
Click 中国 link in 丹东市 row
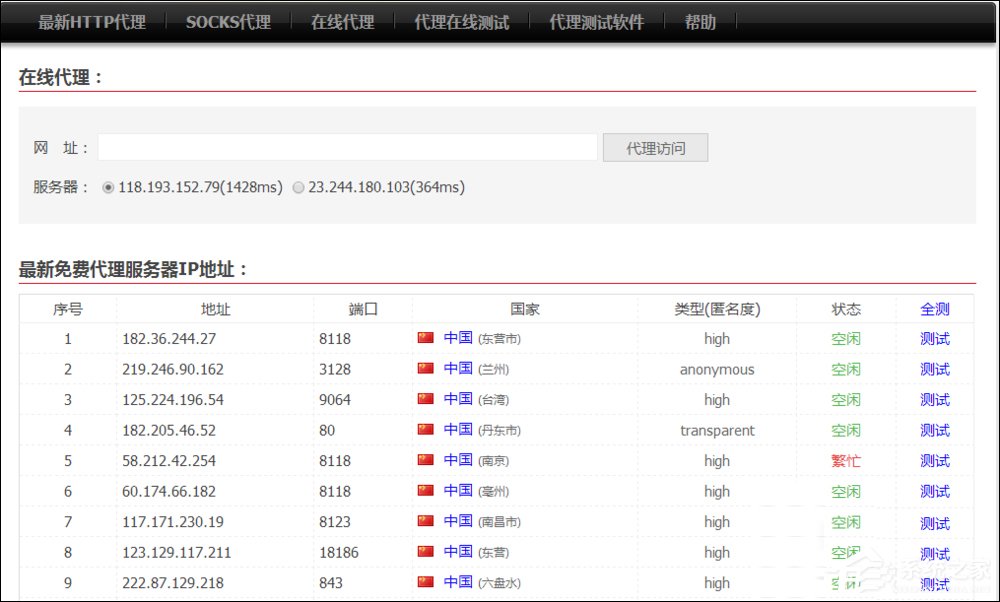(x=458, y=430)
